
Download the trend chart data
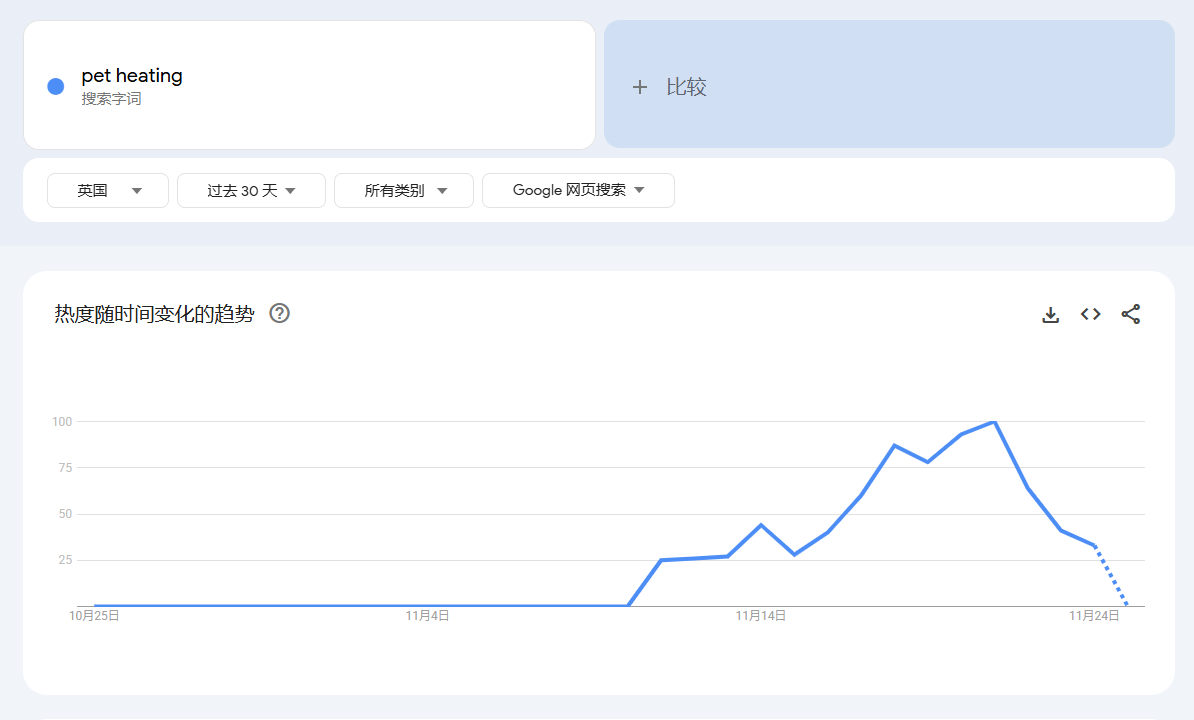(1050, 315)
